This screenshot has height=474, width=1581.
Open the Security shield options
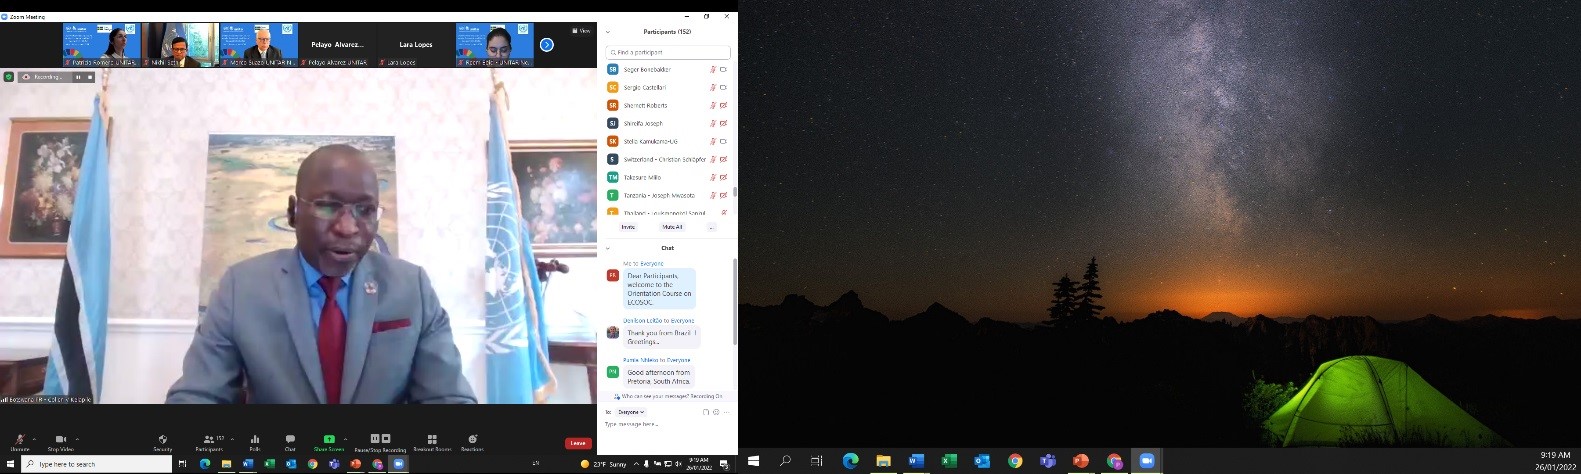tap(163, 441)
